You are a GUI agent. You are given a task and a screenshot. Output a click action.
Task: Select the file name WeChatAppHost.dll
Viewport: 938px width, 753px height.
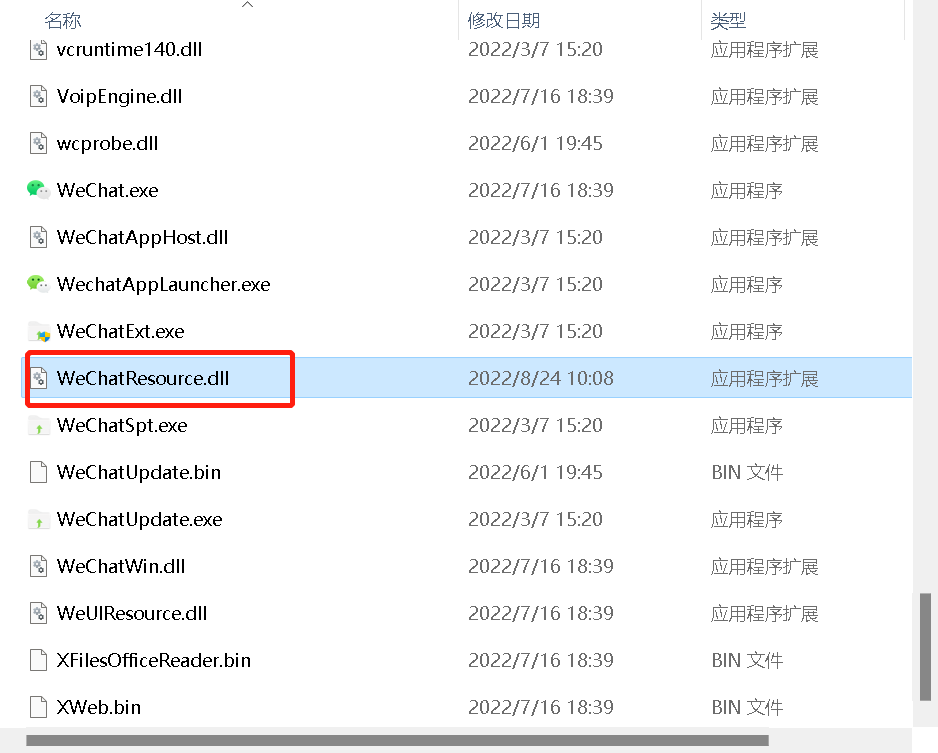pos(142,237)
